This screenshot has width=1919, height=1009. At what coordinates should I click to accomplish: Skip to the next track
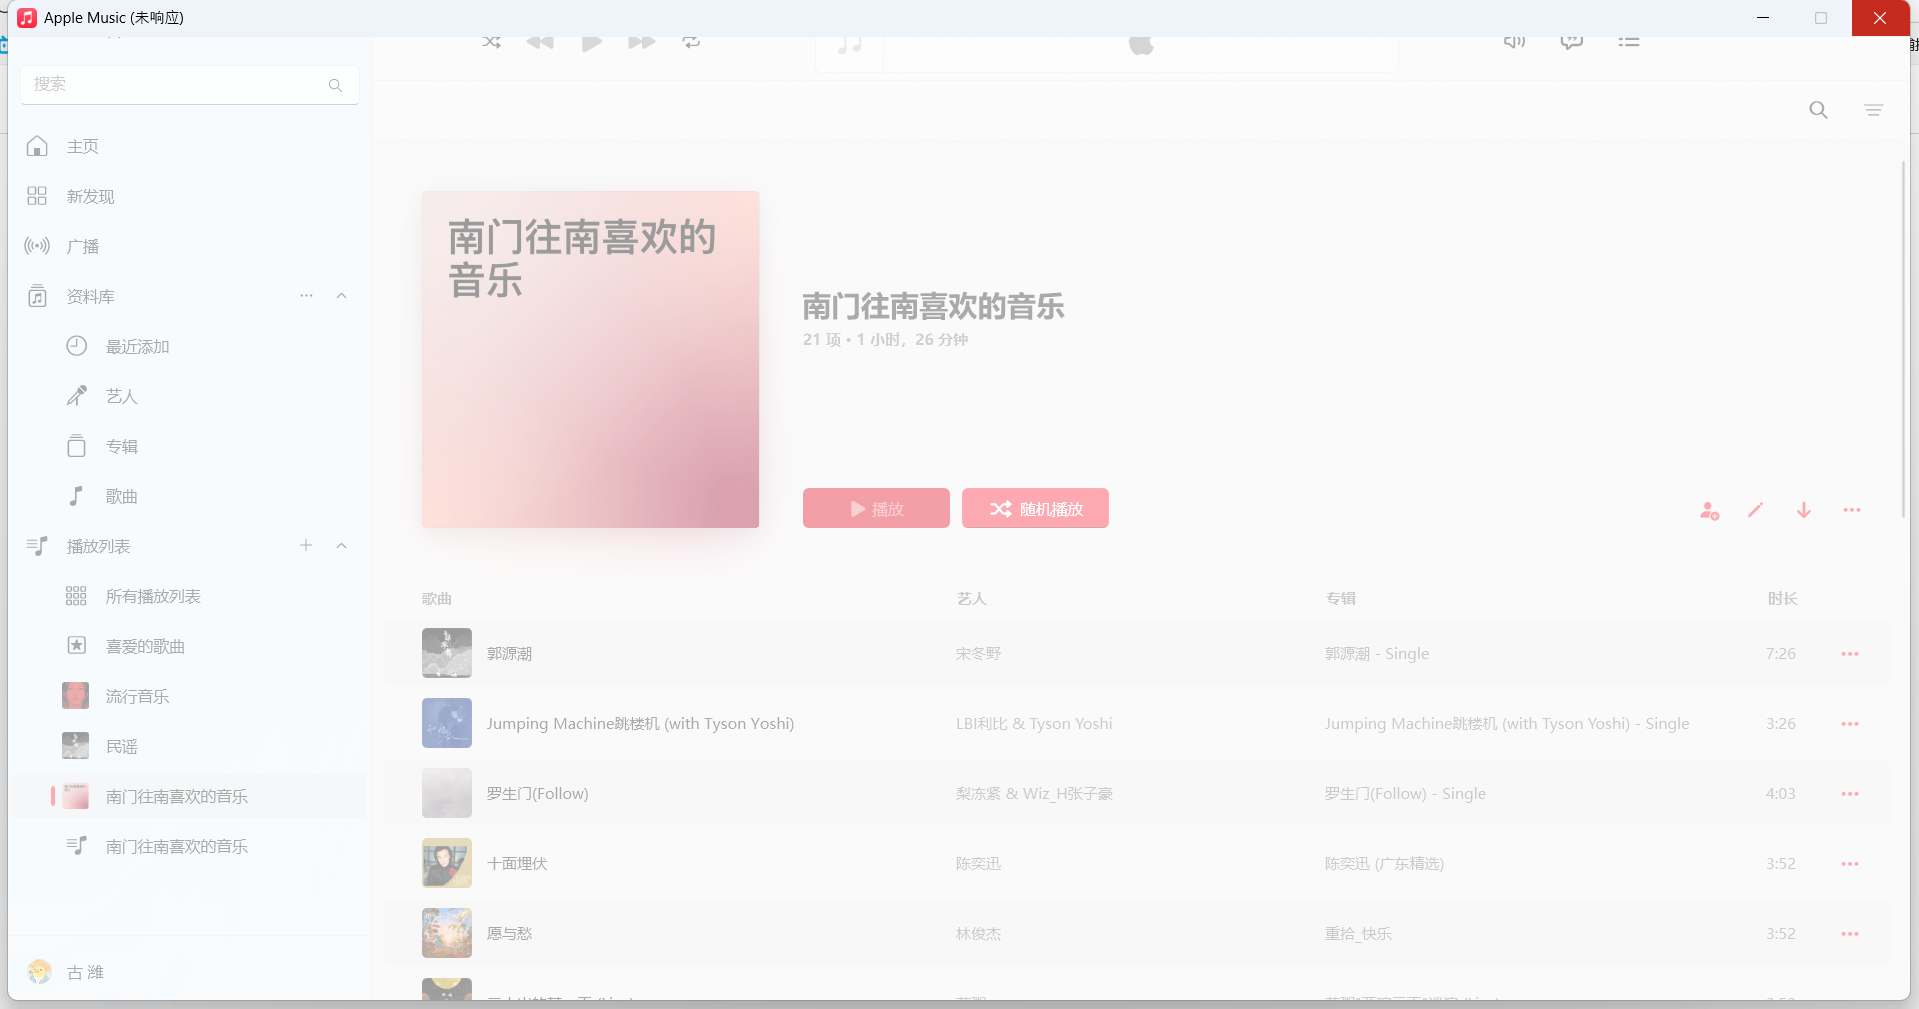tap(642, 42)
